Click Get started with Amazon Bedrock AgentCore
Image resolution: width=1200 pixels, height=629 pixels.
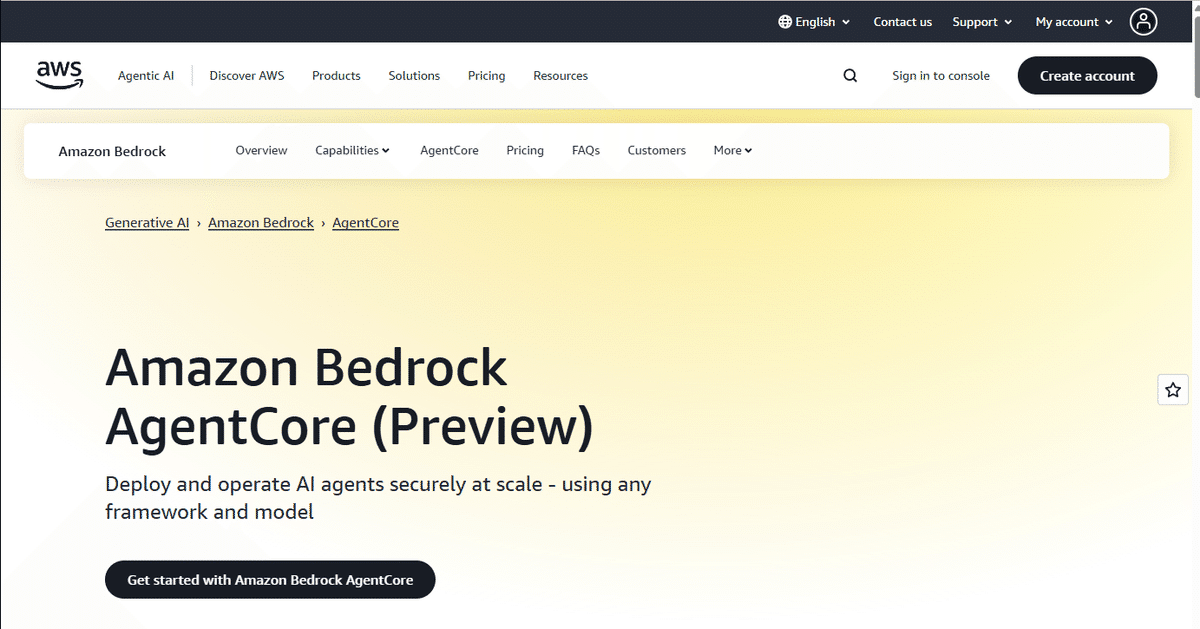coord(270,580)
